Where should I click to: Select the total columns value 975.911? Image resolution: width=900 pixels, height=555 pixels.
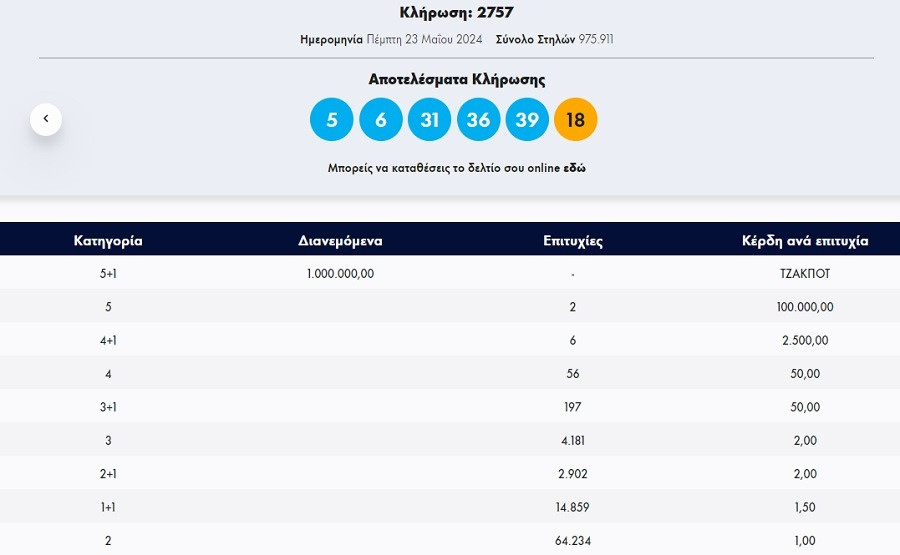[x=596, y=39]
